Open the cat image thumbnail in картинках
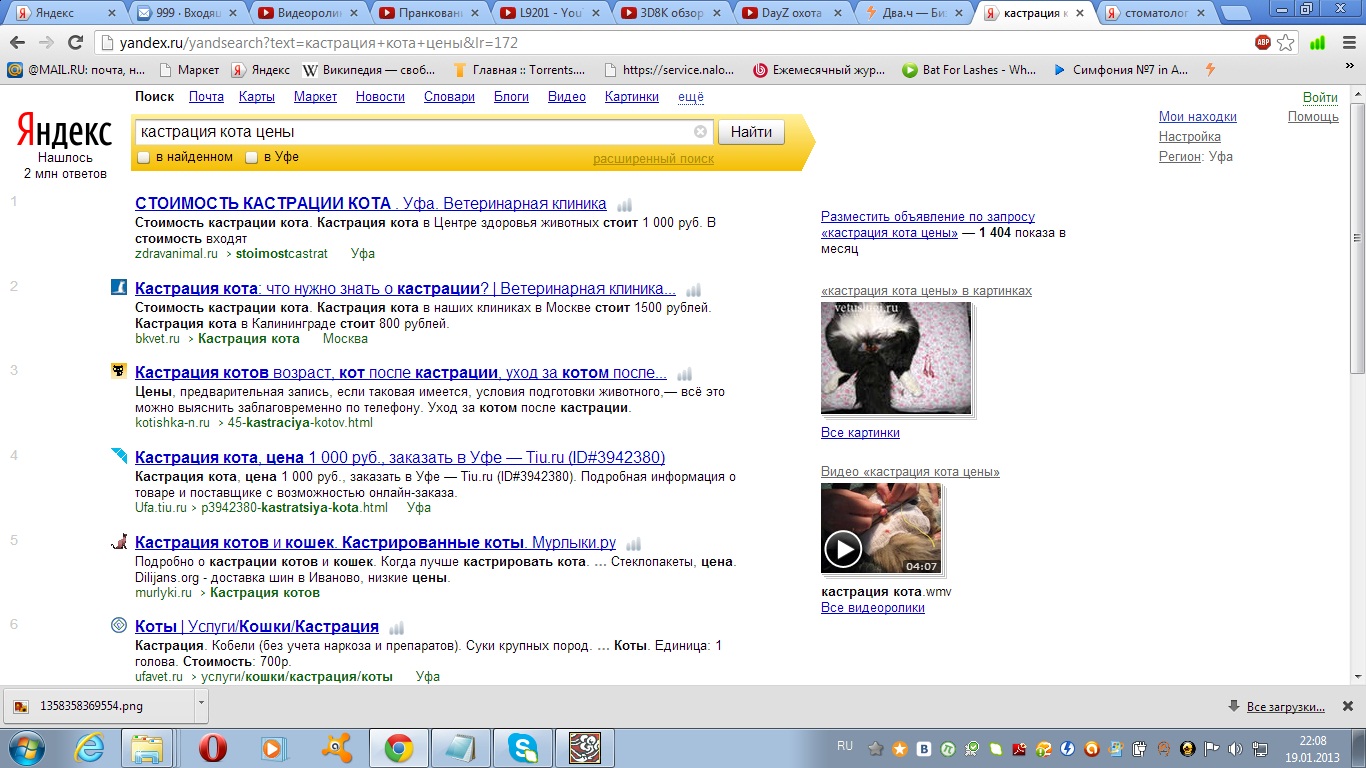Image resolution: width=1366 pixels, height=768 pixels. tap(896, 358)
